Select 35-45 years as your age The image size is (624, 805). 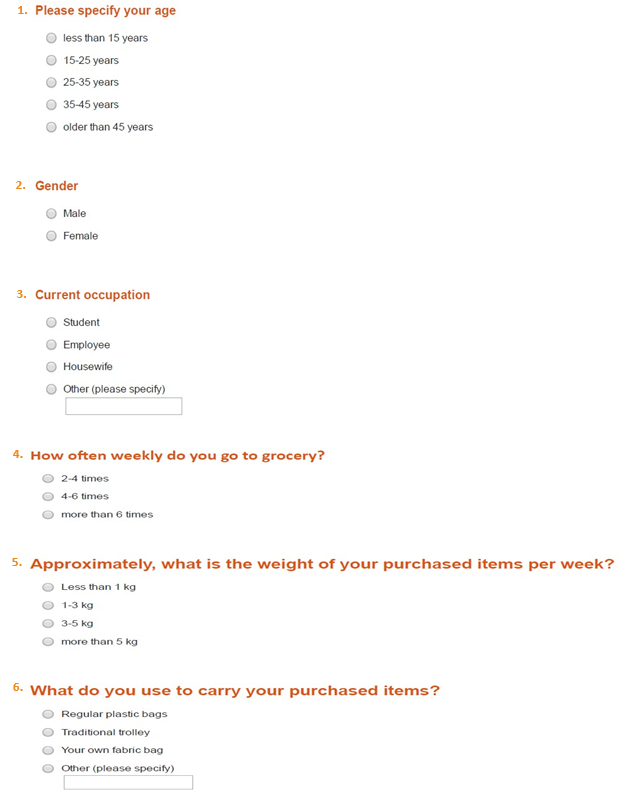click(x=52, y=104)
